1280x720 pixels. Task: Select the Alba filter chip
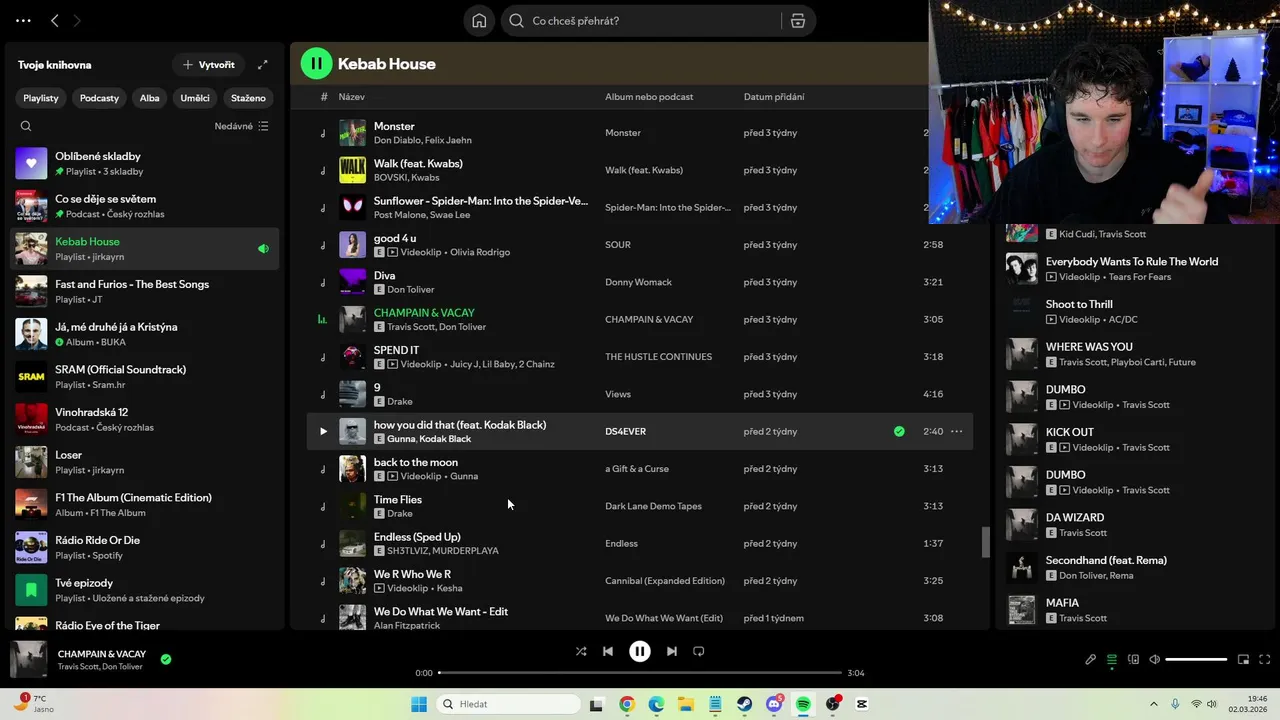pos(150,98)
